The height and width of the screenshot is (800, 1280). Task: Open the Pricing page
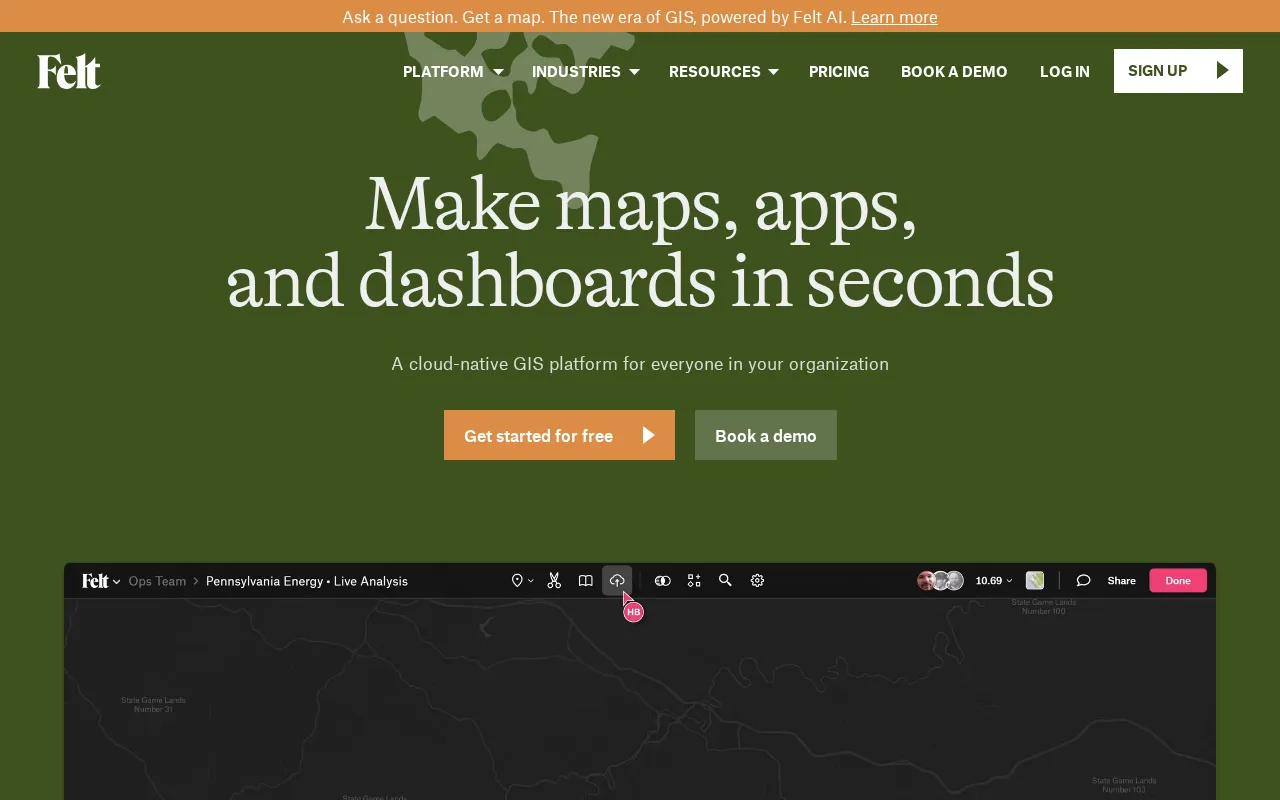coord(839,72)
